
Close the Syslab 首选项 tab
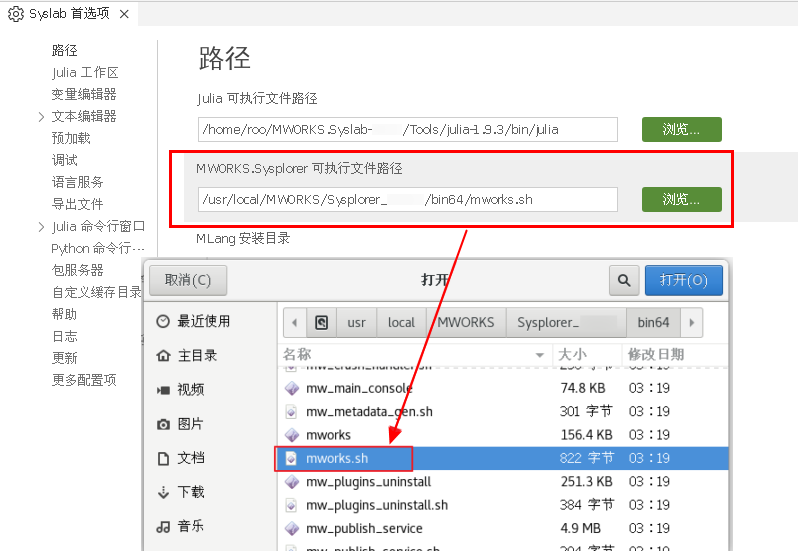123,14
